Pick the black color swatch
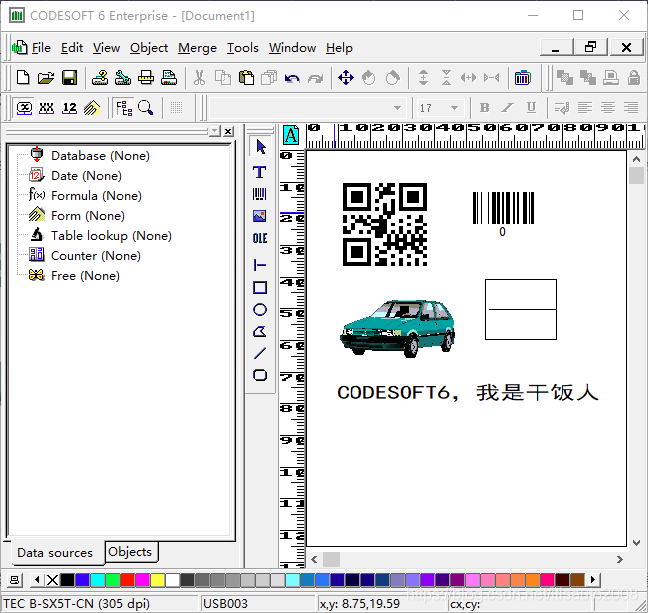 (x=67, y=580)
